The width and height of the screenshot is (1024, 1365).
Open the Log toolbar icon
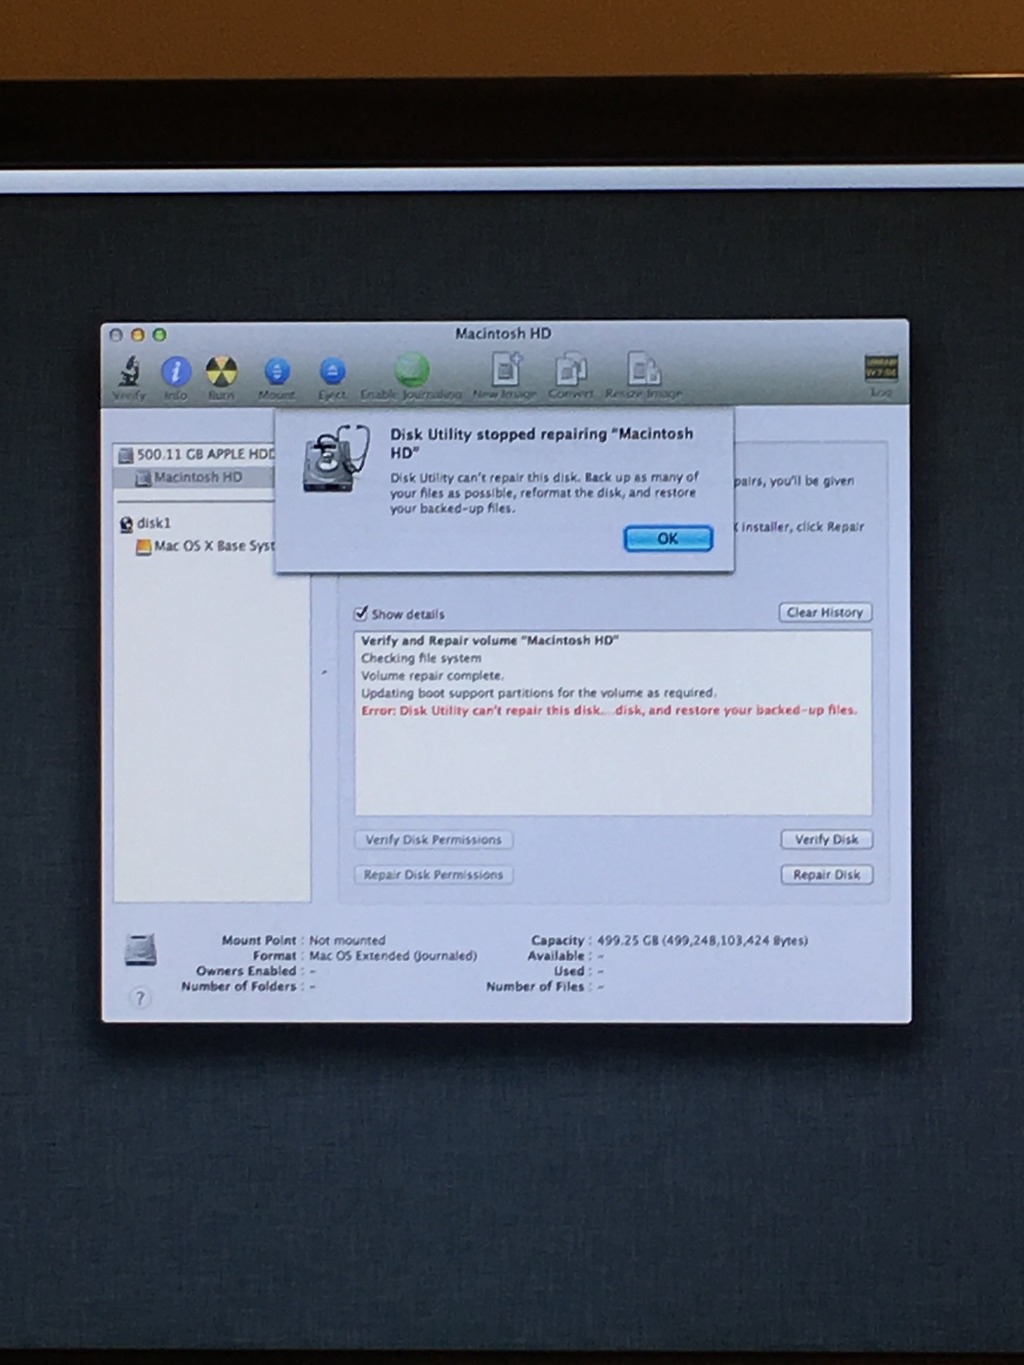[x=881, y=368]
